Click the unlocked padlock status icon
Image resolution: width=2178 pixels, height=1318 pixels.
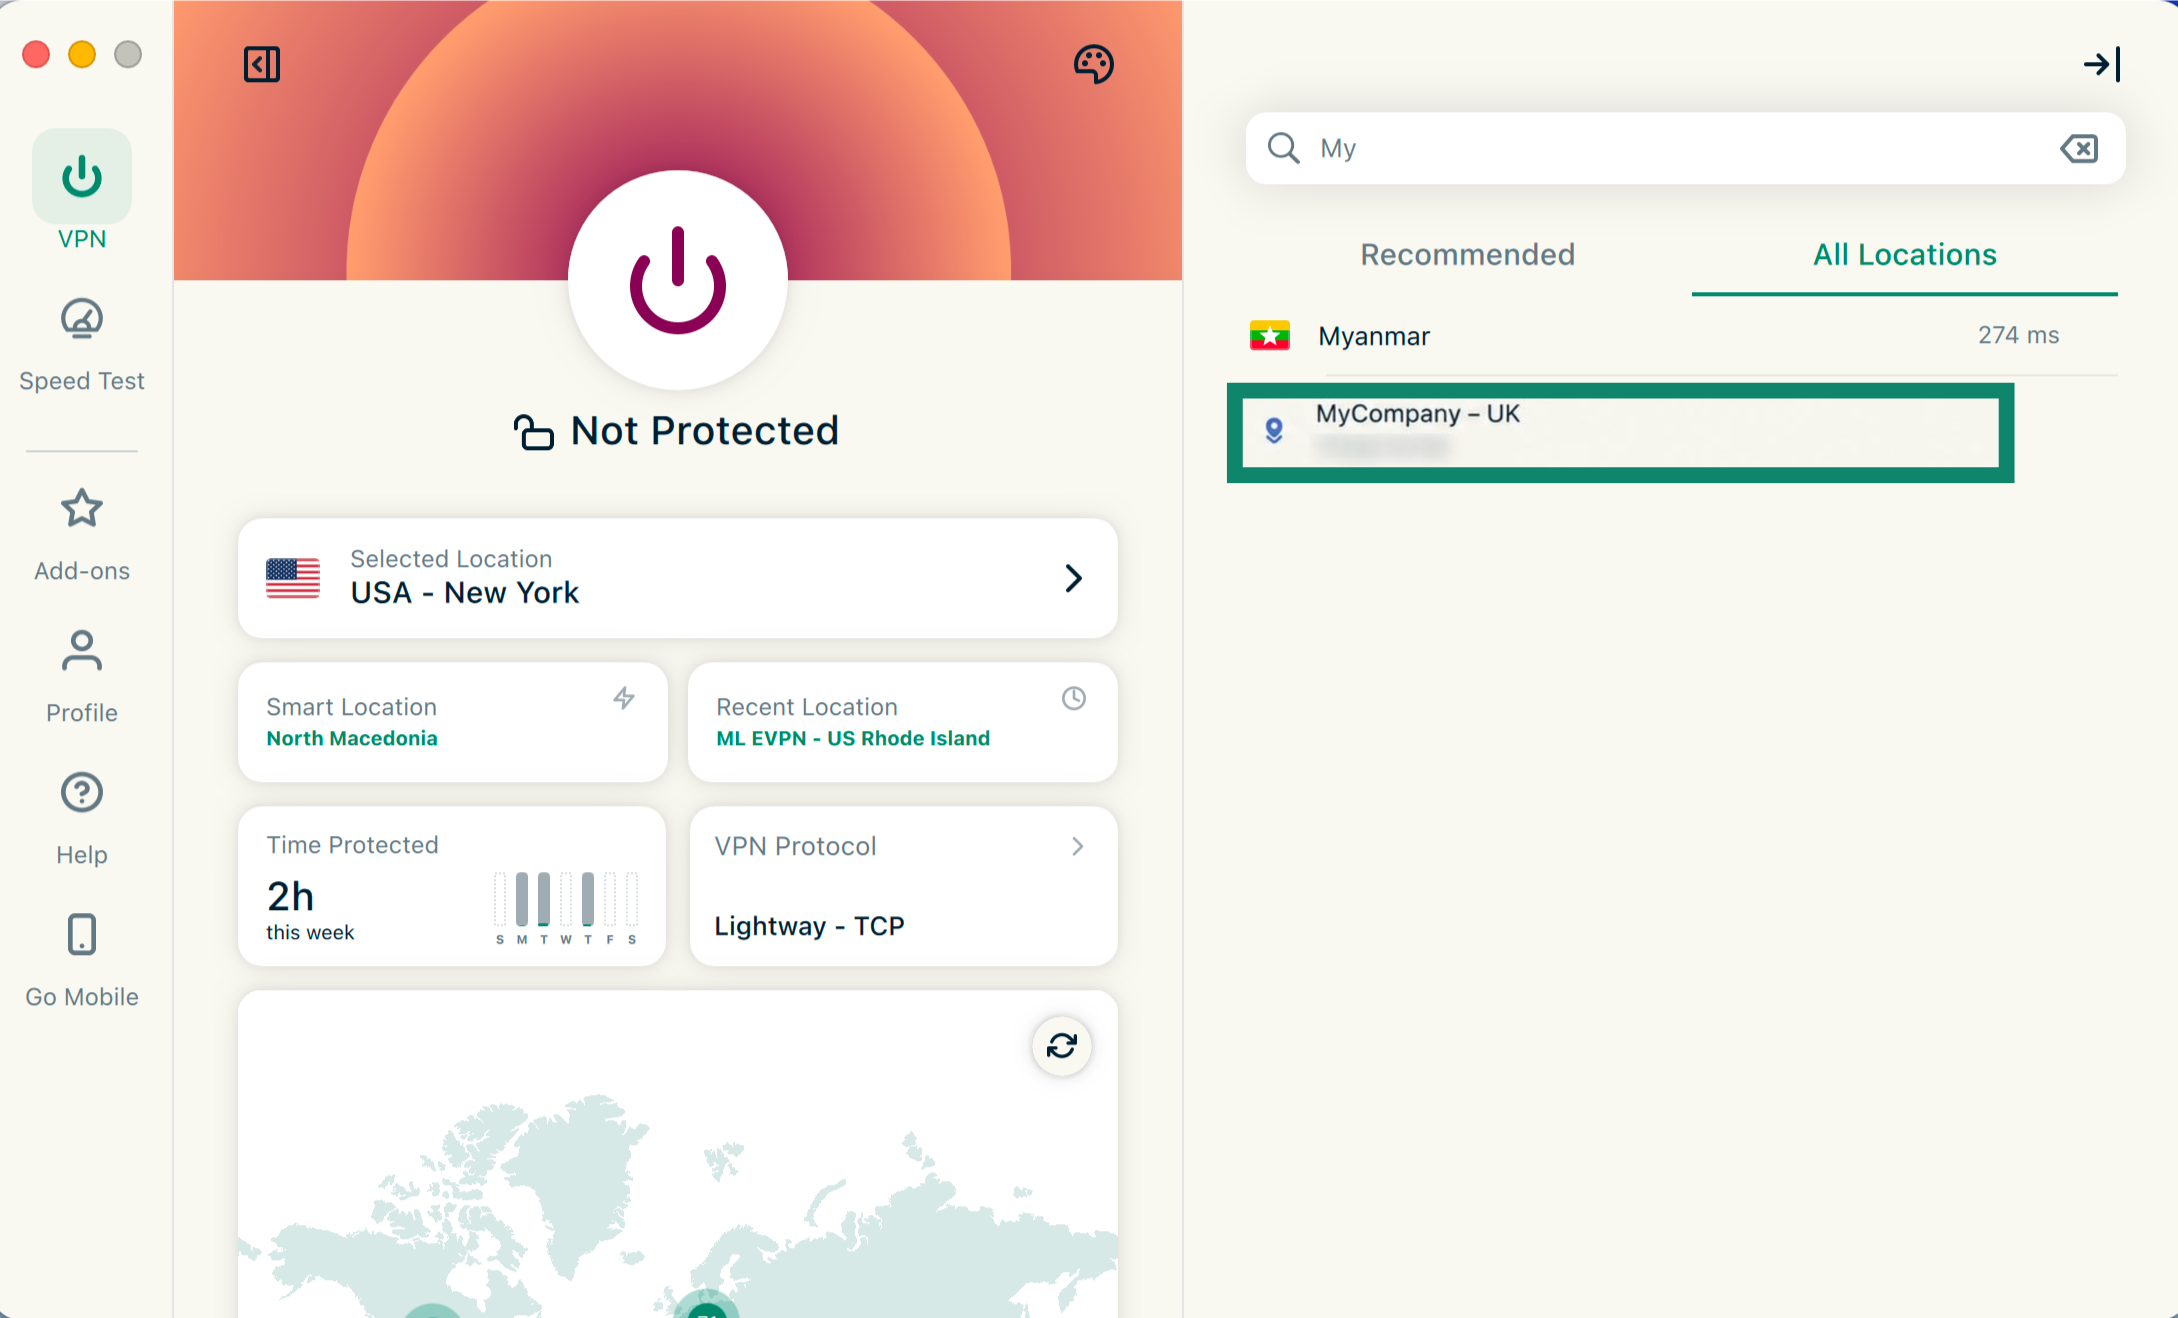534,432
